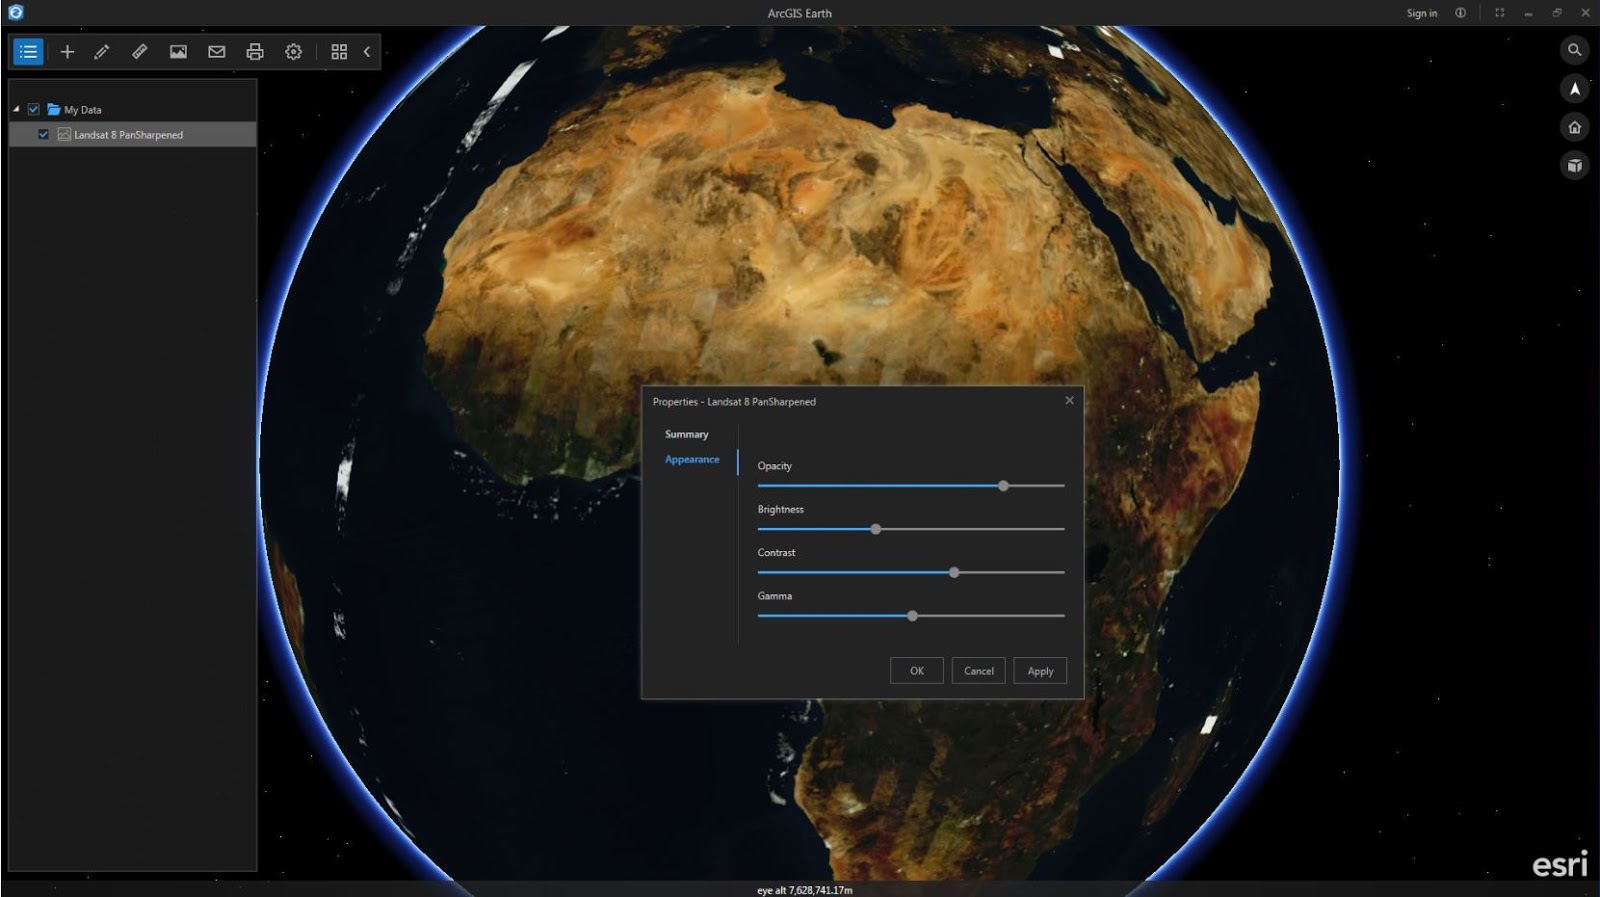Viewport: 1600px width, 897px height.
Task: Restore down the ArcGIS Earth window
Action: click(1557, 13)
